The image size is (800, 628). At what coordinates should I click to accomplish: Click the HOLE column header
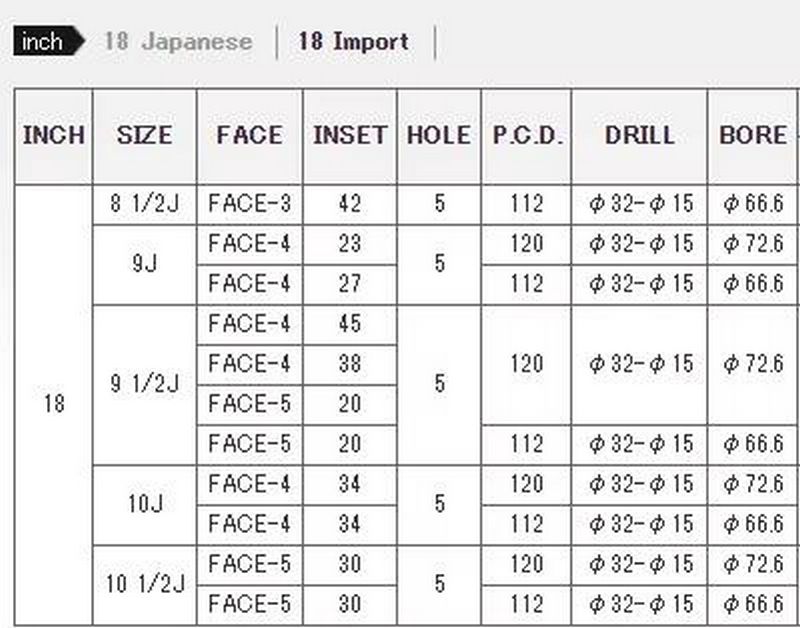pos(438,136)
